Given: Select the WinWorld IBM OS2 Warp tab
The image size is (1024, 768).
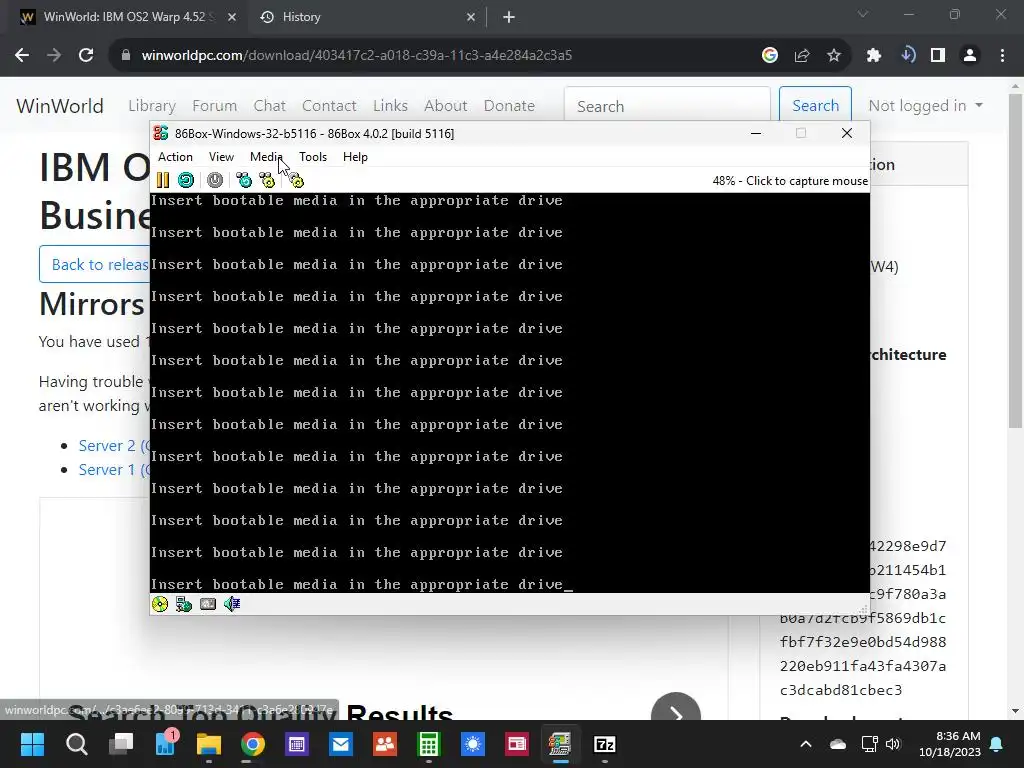Looking at the screenshot, I should tap(127, 17).
